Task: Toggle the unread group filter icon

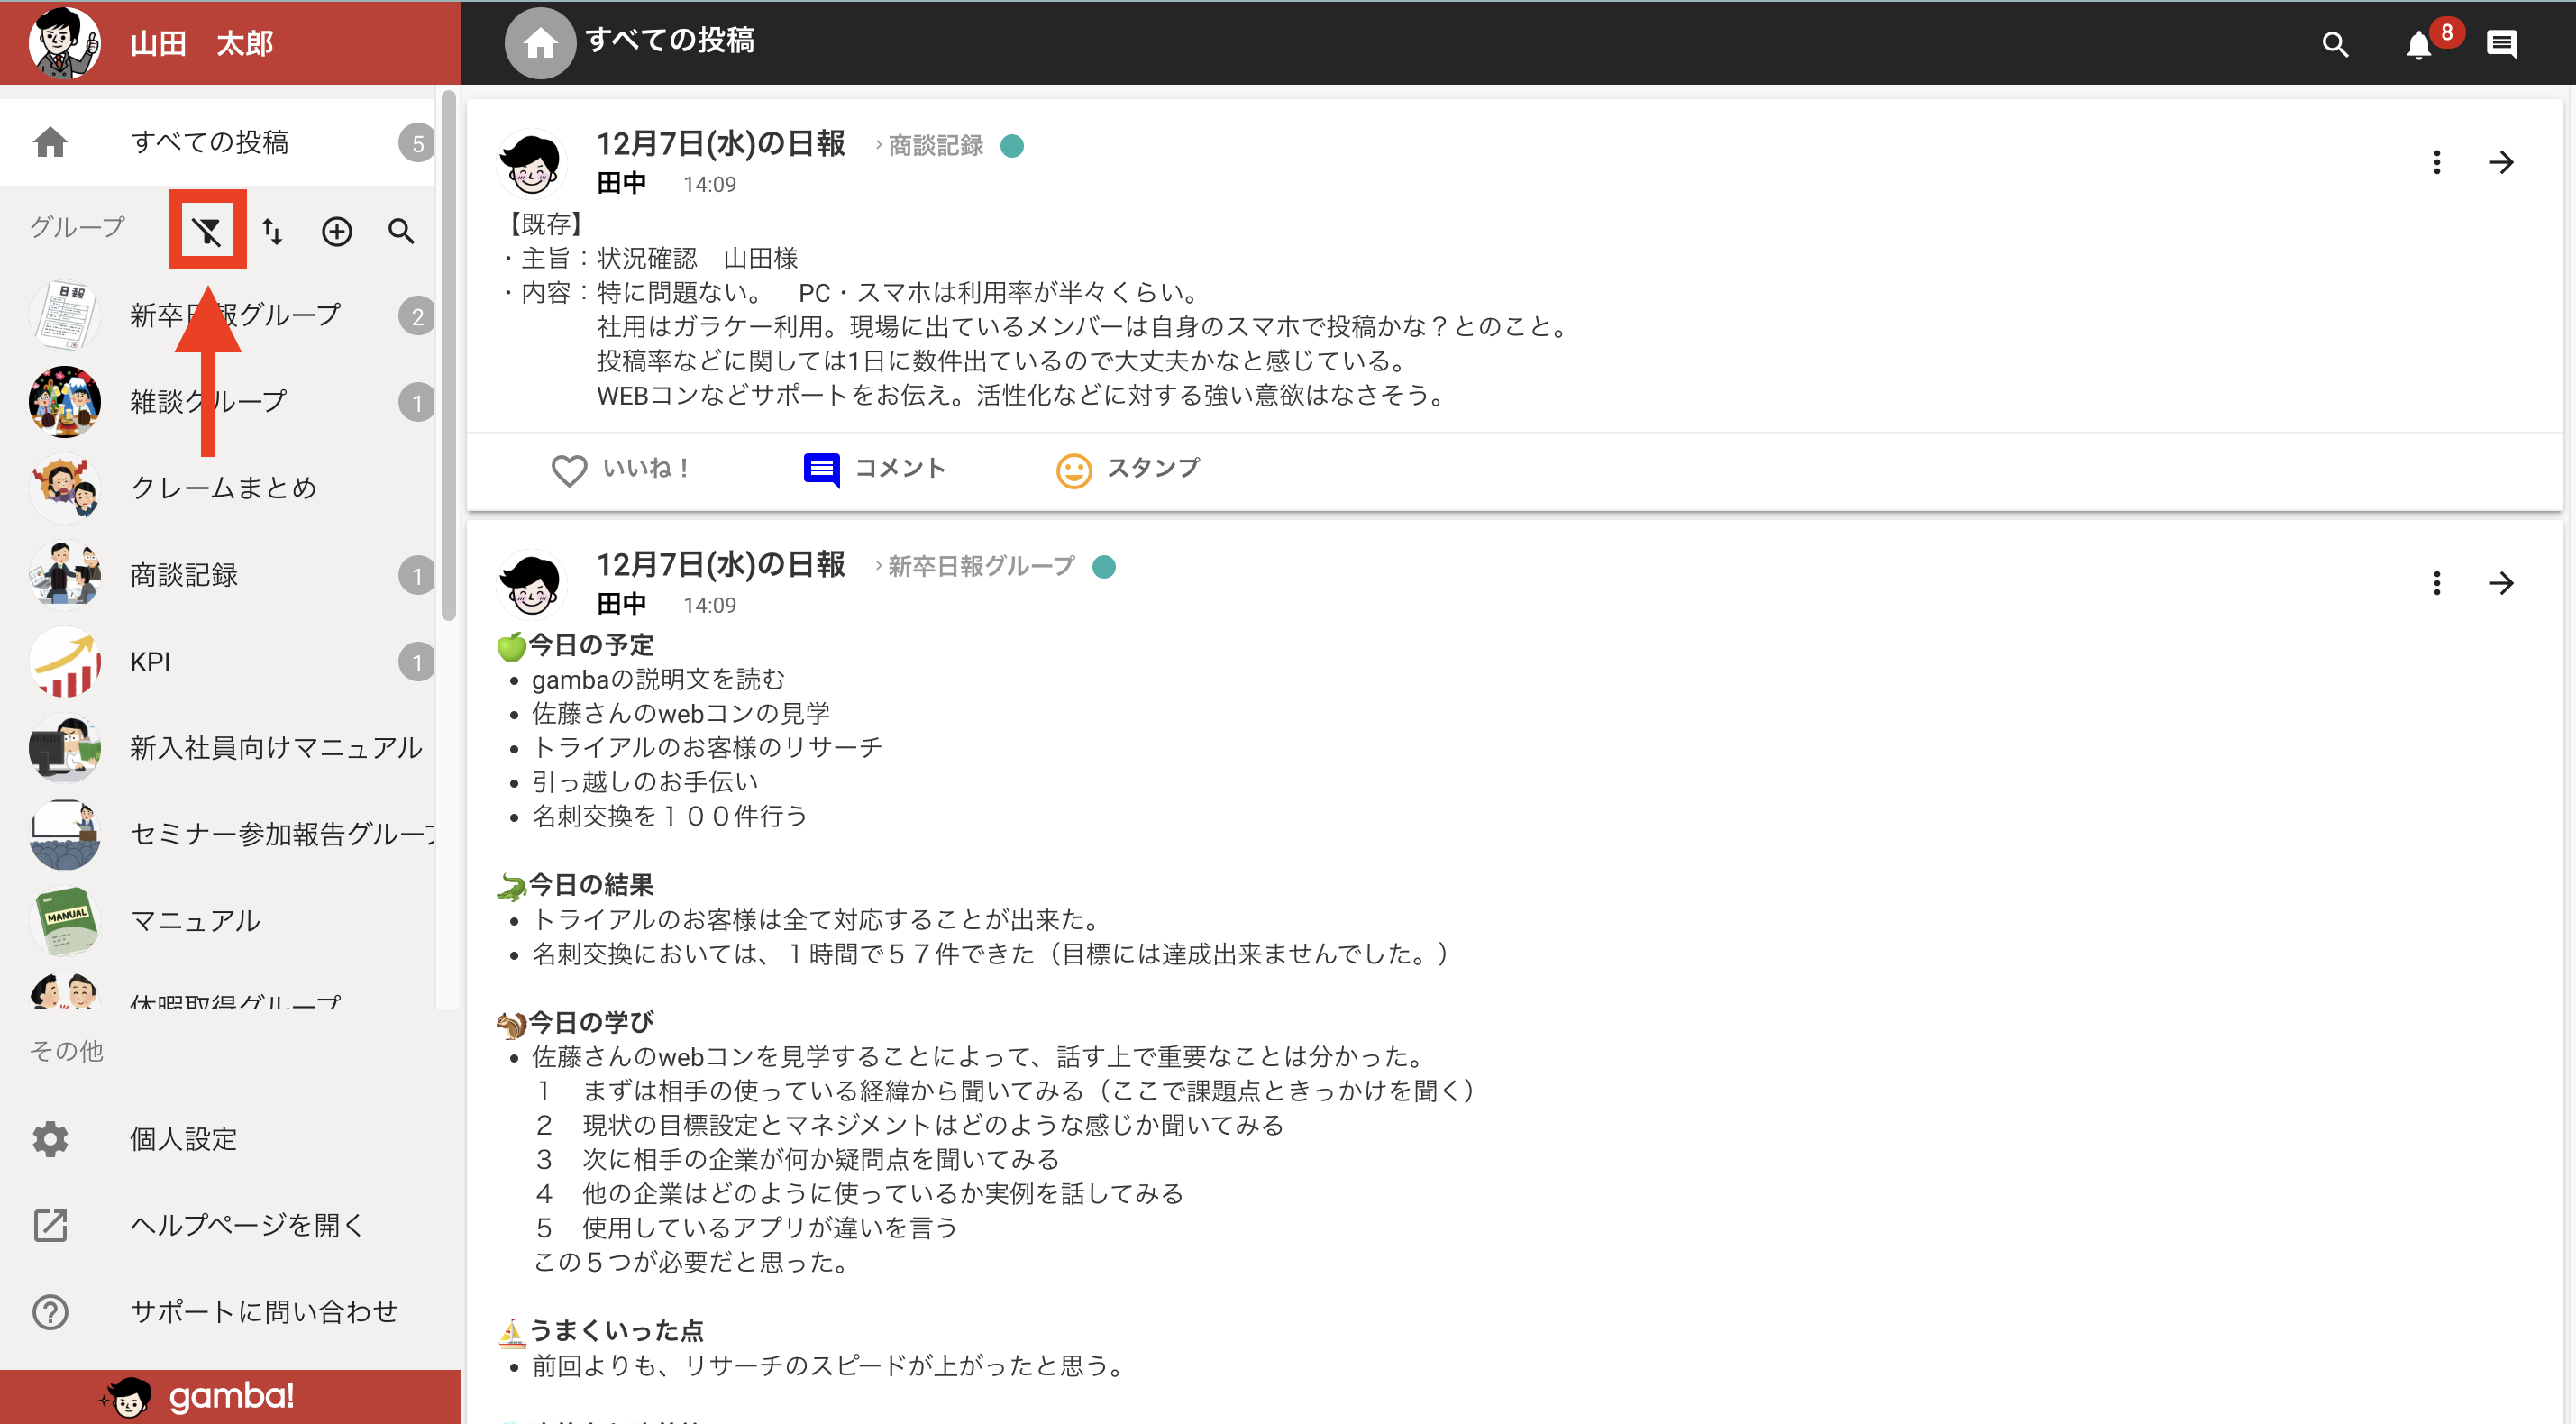Action: [x=207, y=232]
